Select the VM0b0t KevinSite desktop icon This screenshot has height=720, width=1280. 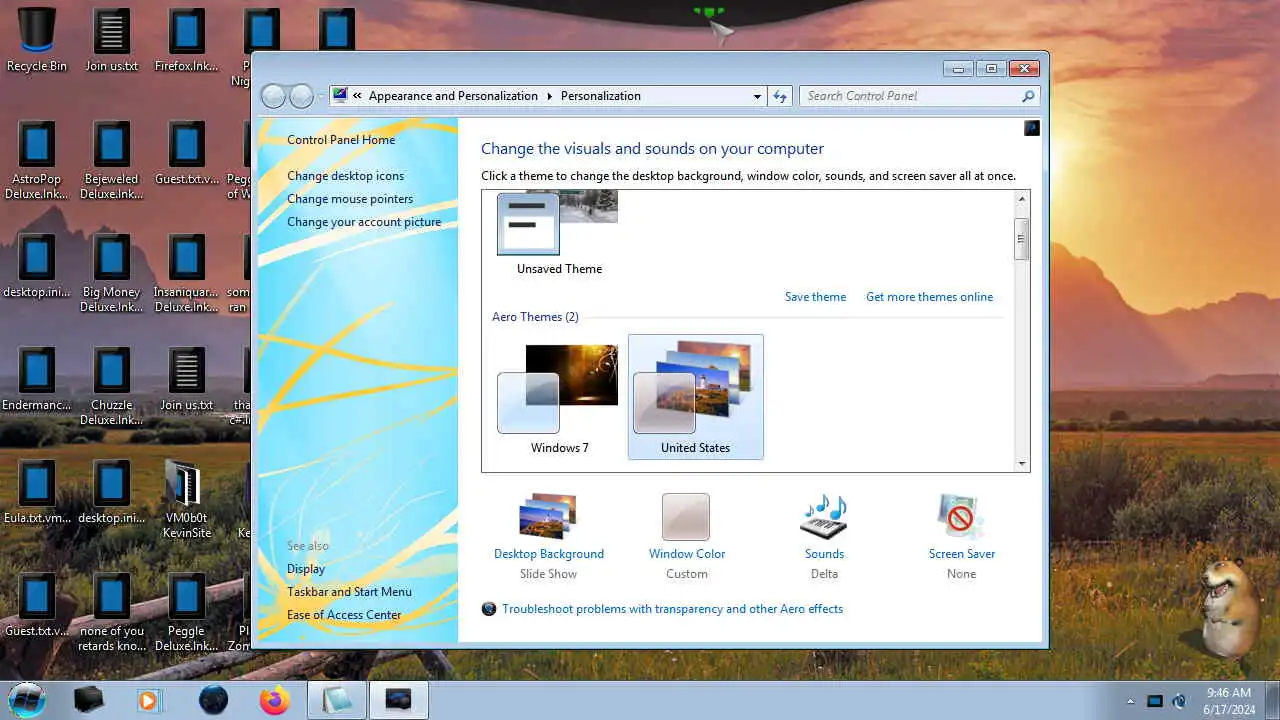[186, 499]
